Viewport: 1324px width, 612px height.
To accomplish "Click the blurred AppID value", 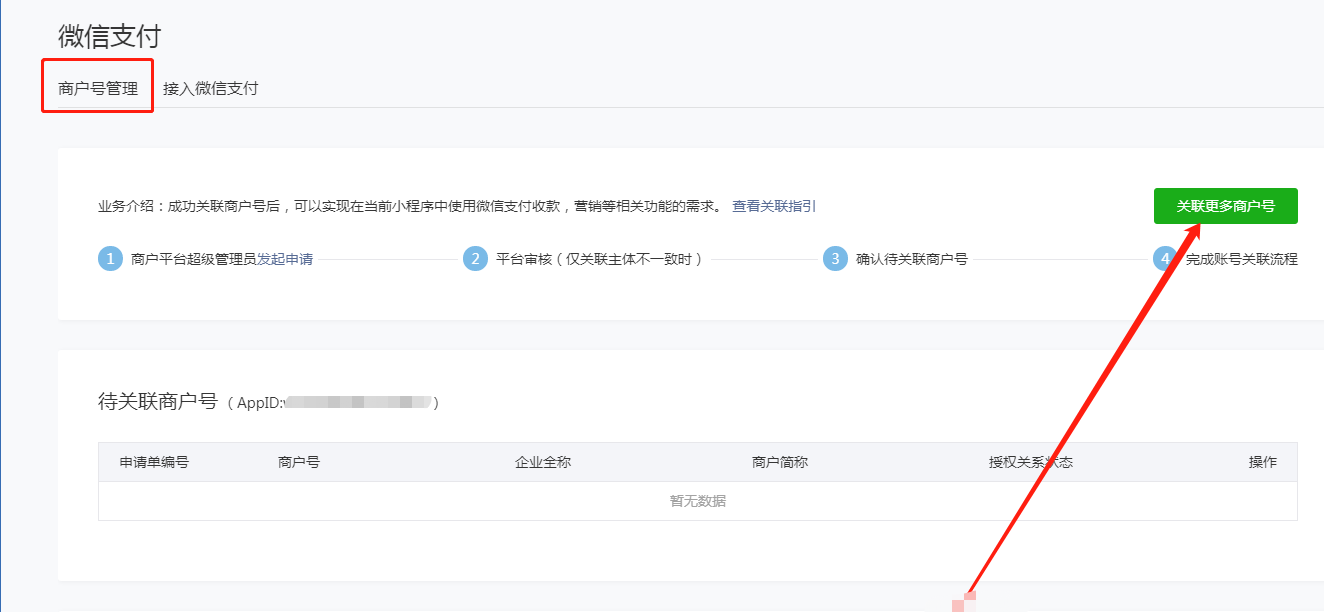I will (x=357, y=402).
